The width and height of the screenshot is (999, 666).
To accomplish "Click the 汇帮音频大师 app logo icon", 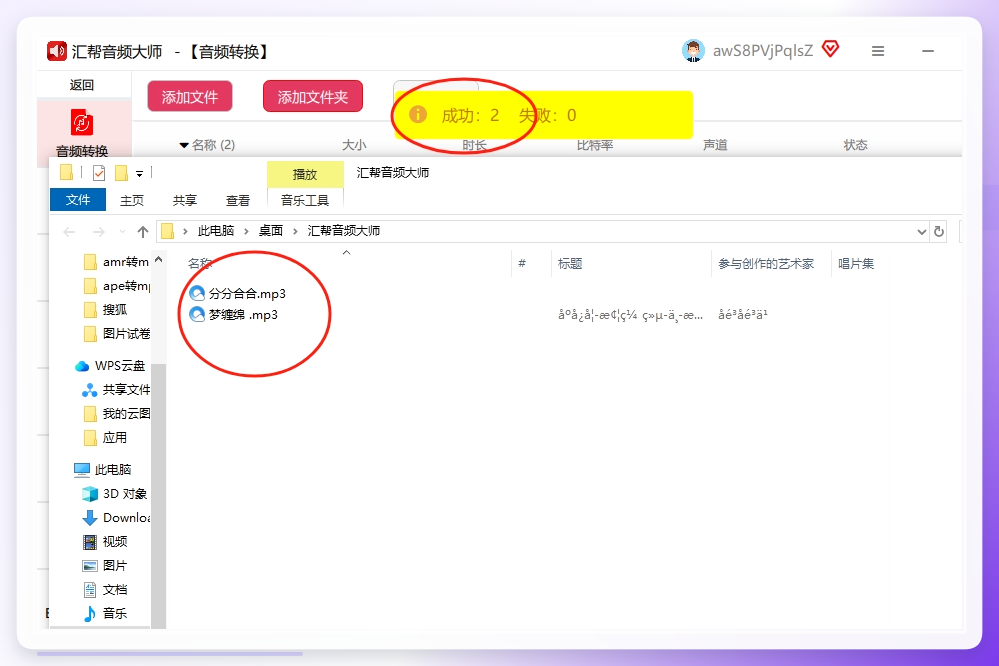I will [57, 51].
